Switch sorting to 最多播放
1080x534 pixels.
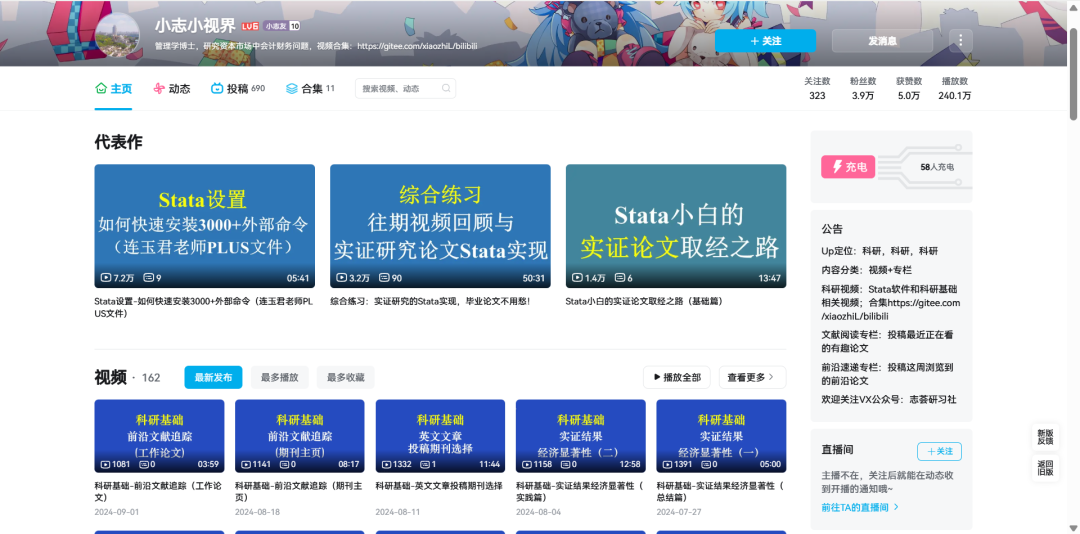pyautogui.click(x=279, y=377)
